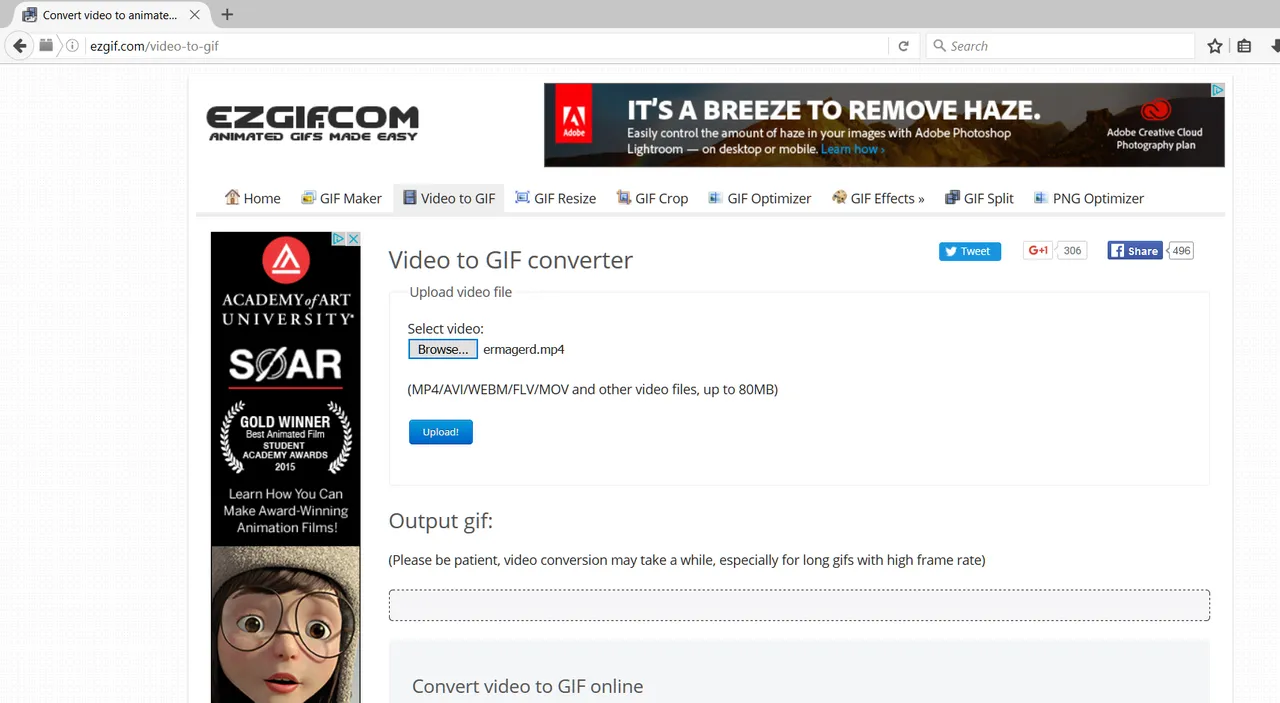Click the Google G+1 button
Viewport: 1280px width, 703px height.
coord(1039,250)
